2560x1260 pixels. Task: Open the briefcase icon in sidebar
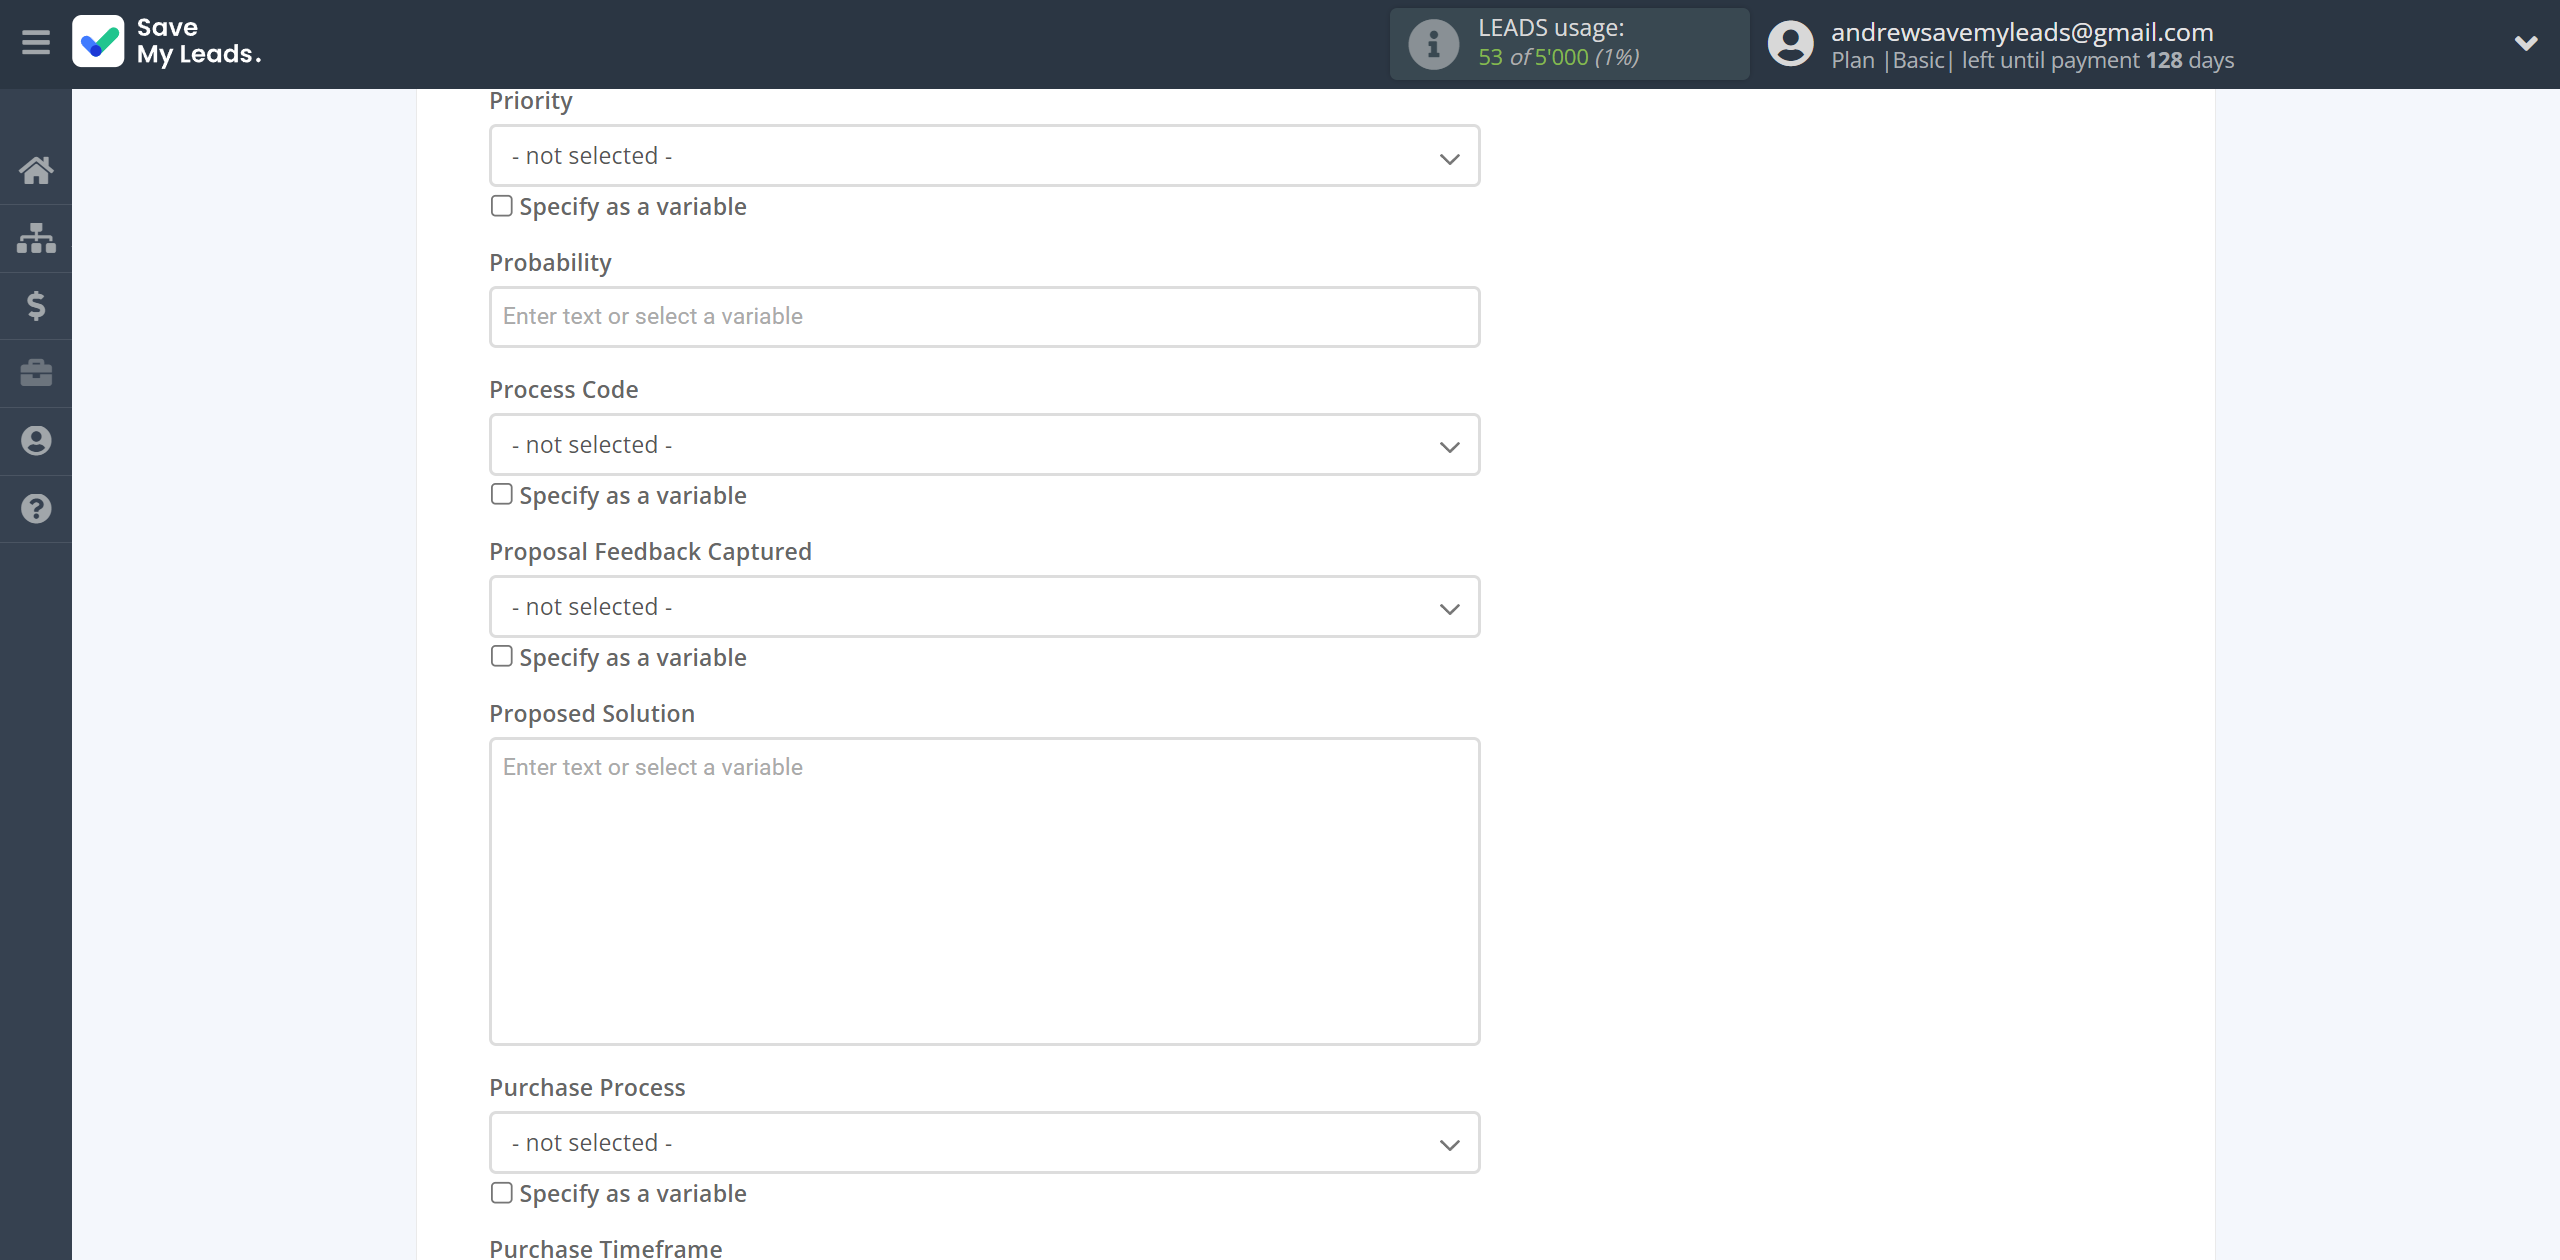[36, 373]
